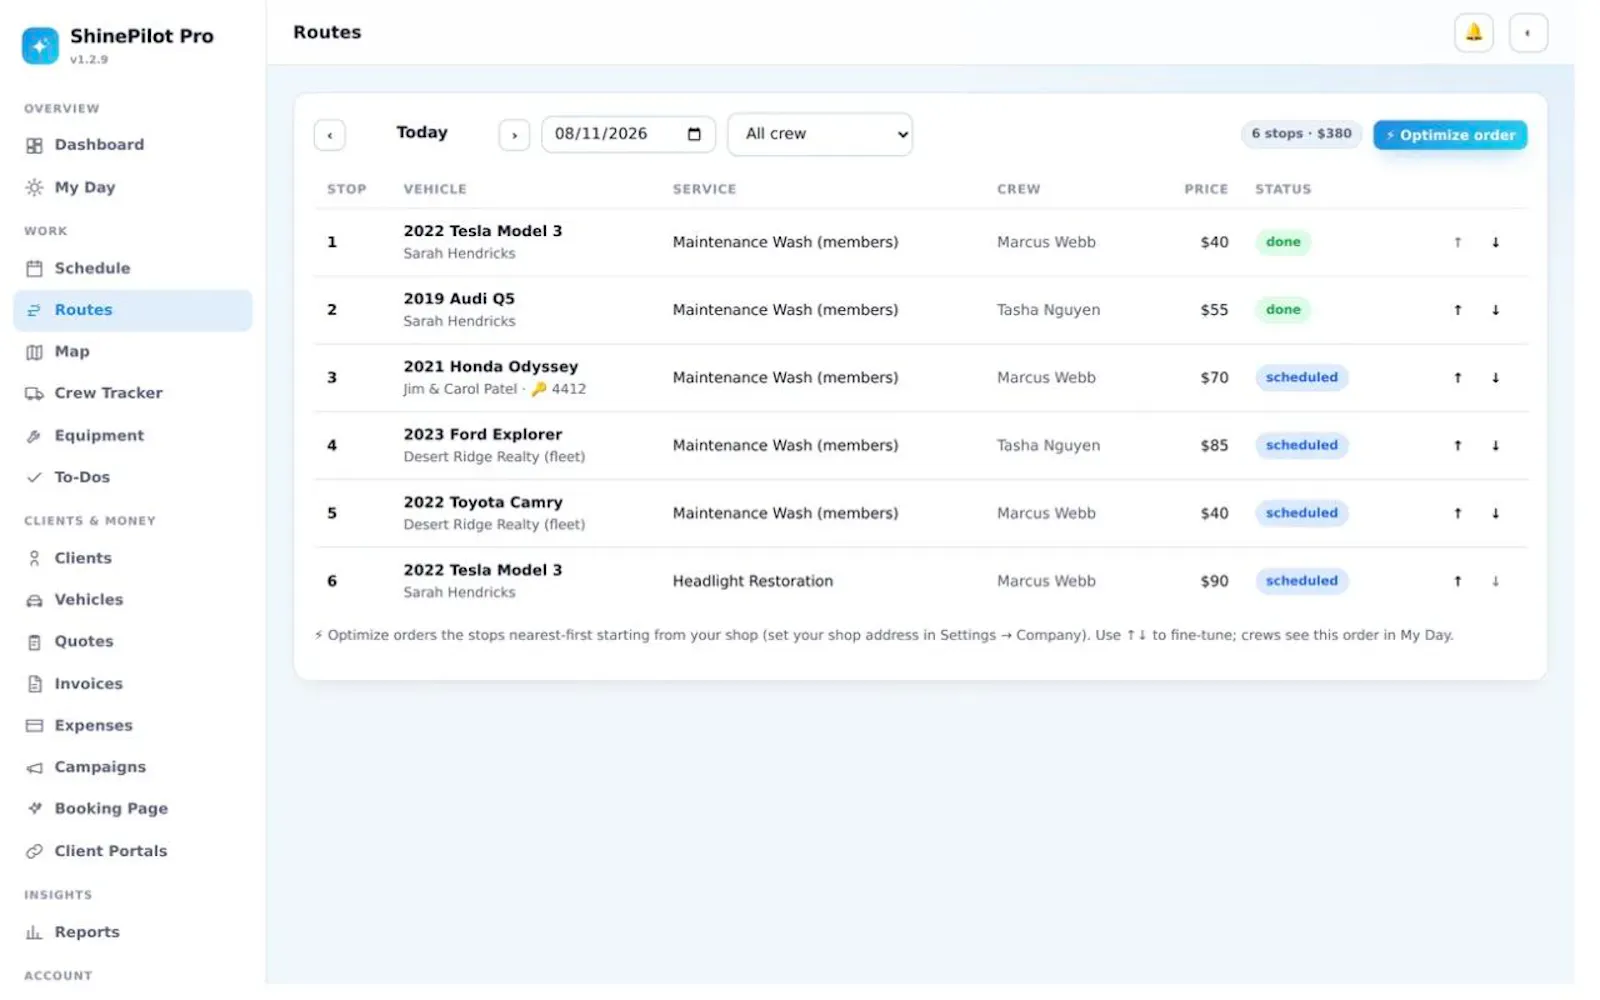
Task: Open Crew Tracker
Action: [x=132, y=393]
